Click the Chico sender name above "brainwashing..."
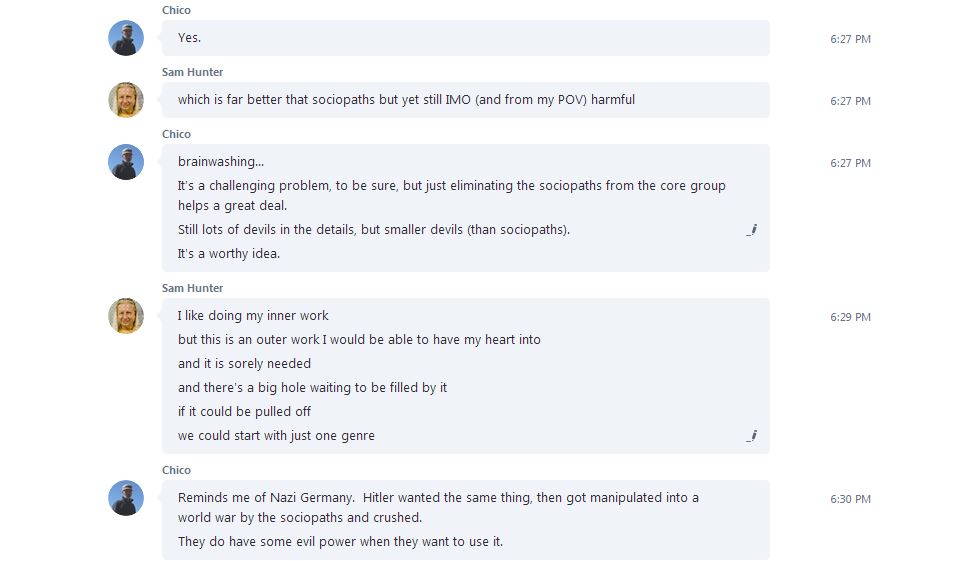The image size is (980, 561). pyautogui.click(x=176, y=134)
